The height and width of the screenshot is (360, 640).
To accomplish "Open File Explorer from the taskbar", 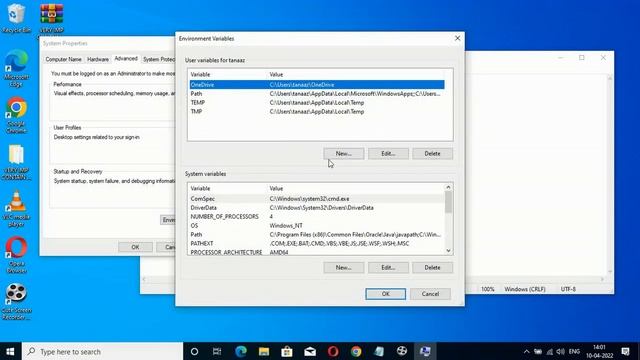I will (x=264, y=351).
